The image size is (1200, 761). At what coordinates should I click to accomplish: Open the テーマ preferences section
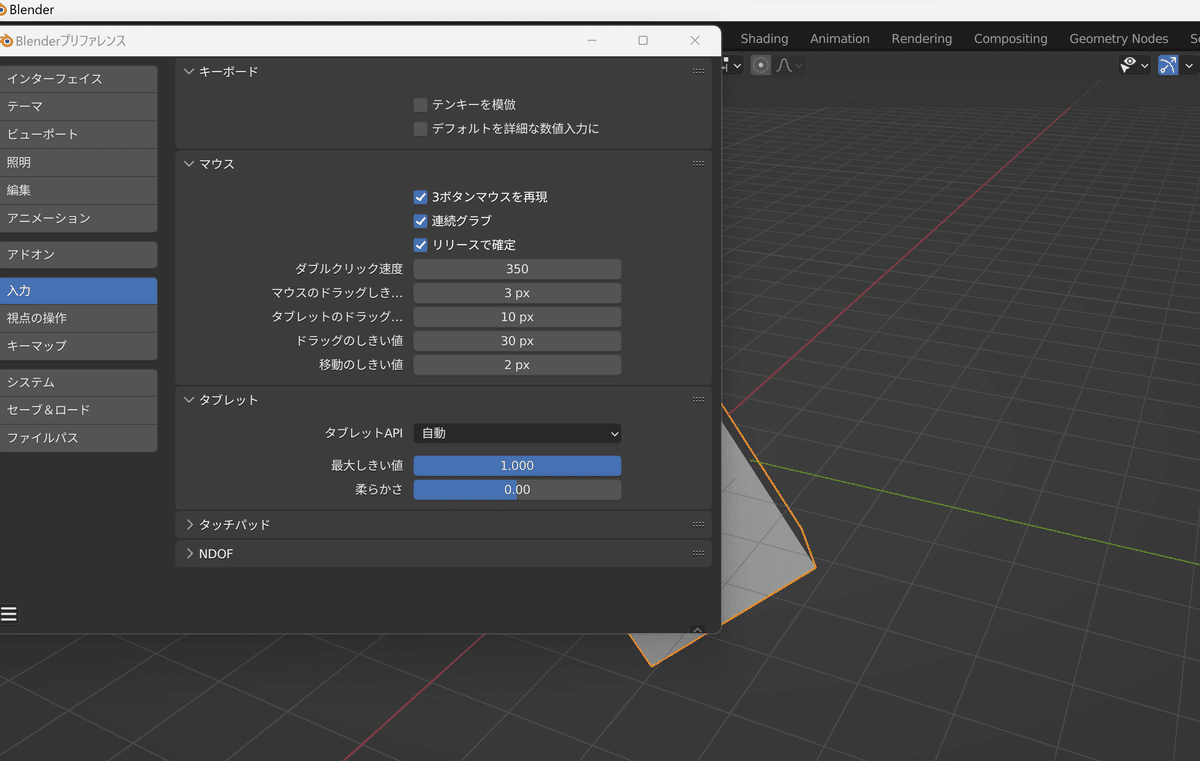tap(78, 106)
